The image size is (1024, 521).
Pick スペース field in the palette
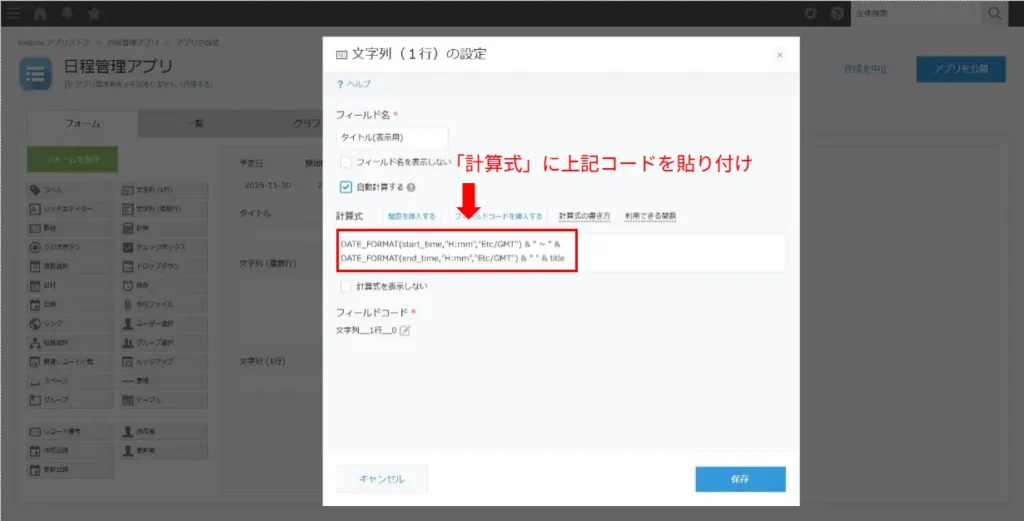coord(71,381)
